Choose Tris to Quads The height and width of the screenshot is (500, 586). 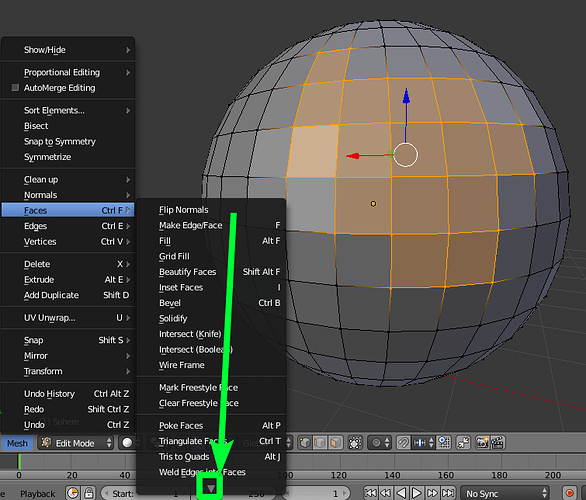(x=211, y=457)
